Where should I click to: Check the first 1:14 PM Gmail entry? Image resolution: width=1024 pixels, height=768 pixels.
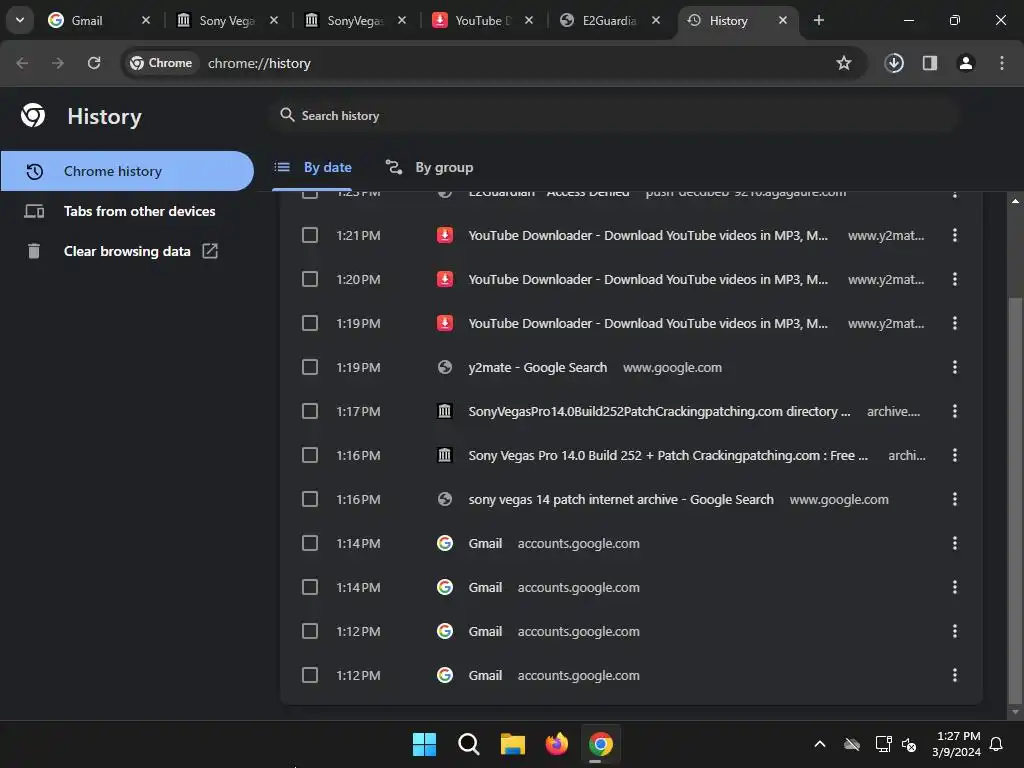point(310,543)
